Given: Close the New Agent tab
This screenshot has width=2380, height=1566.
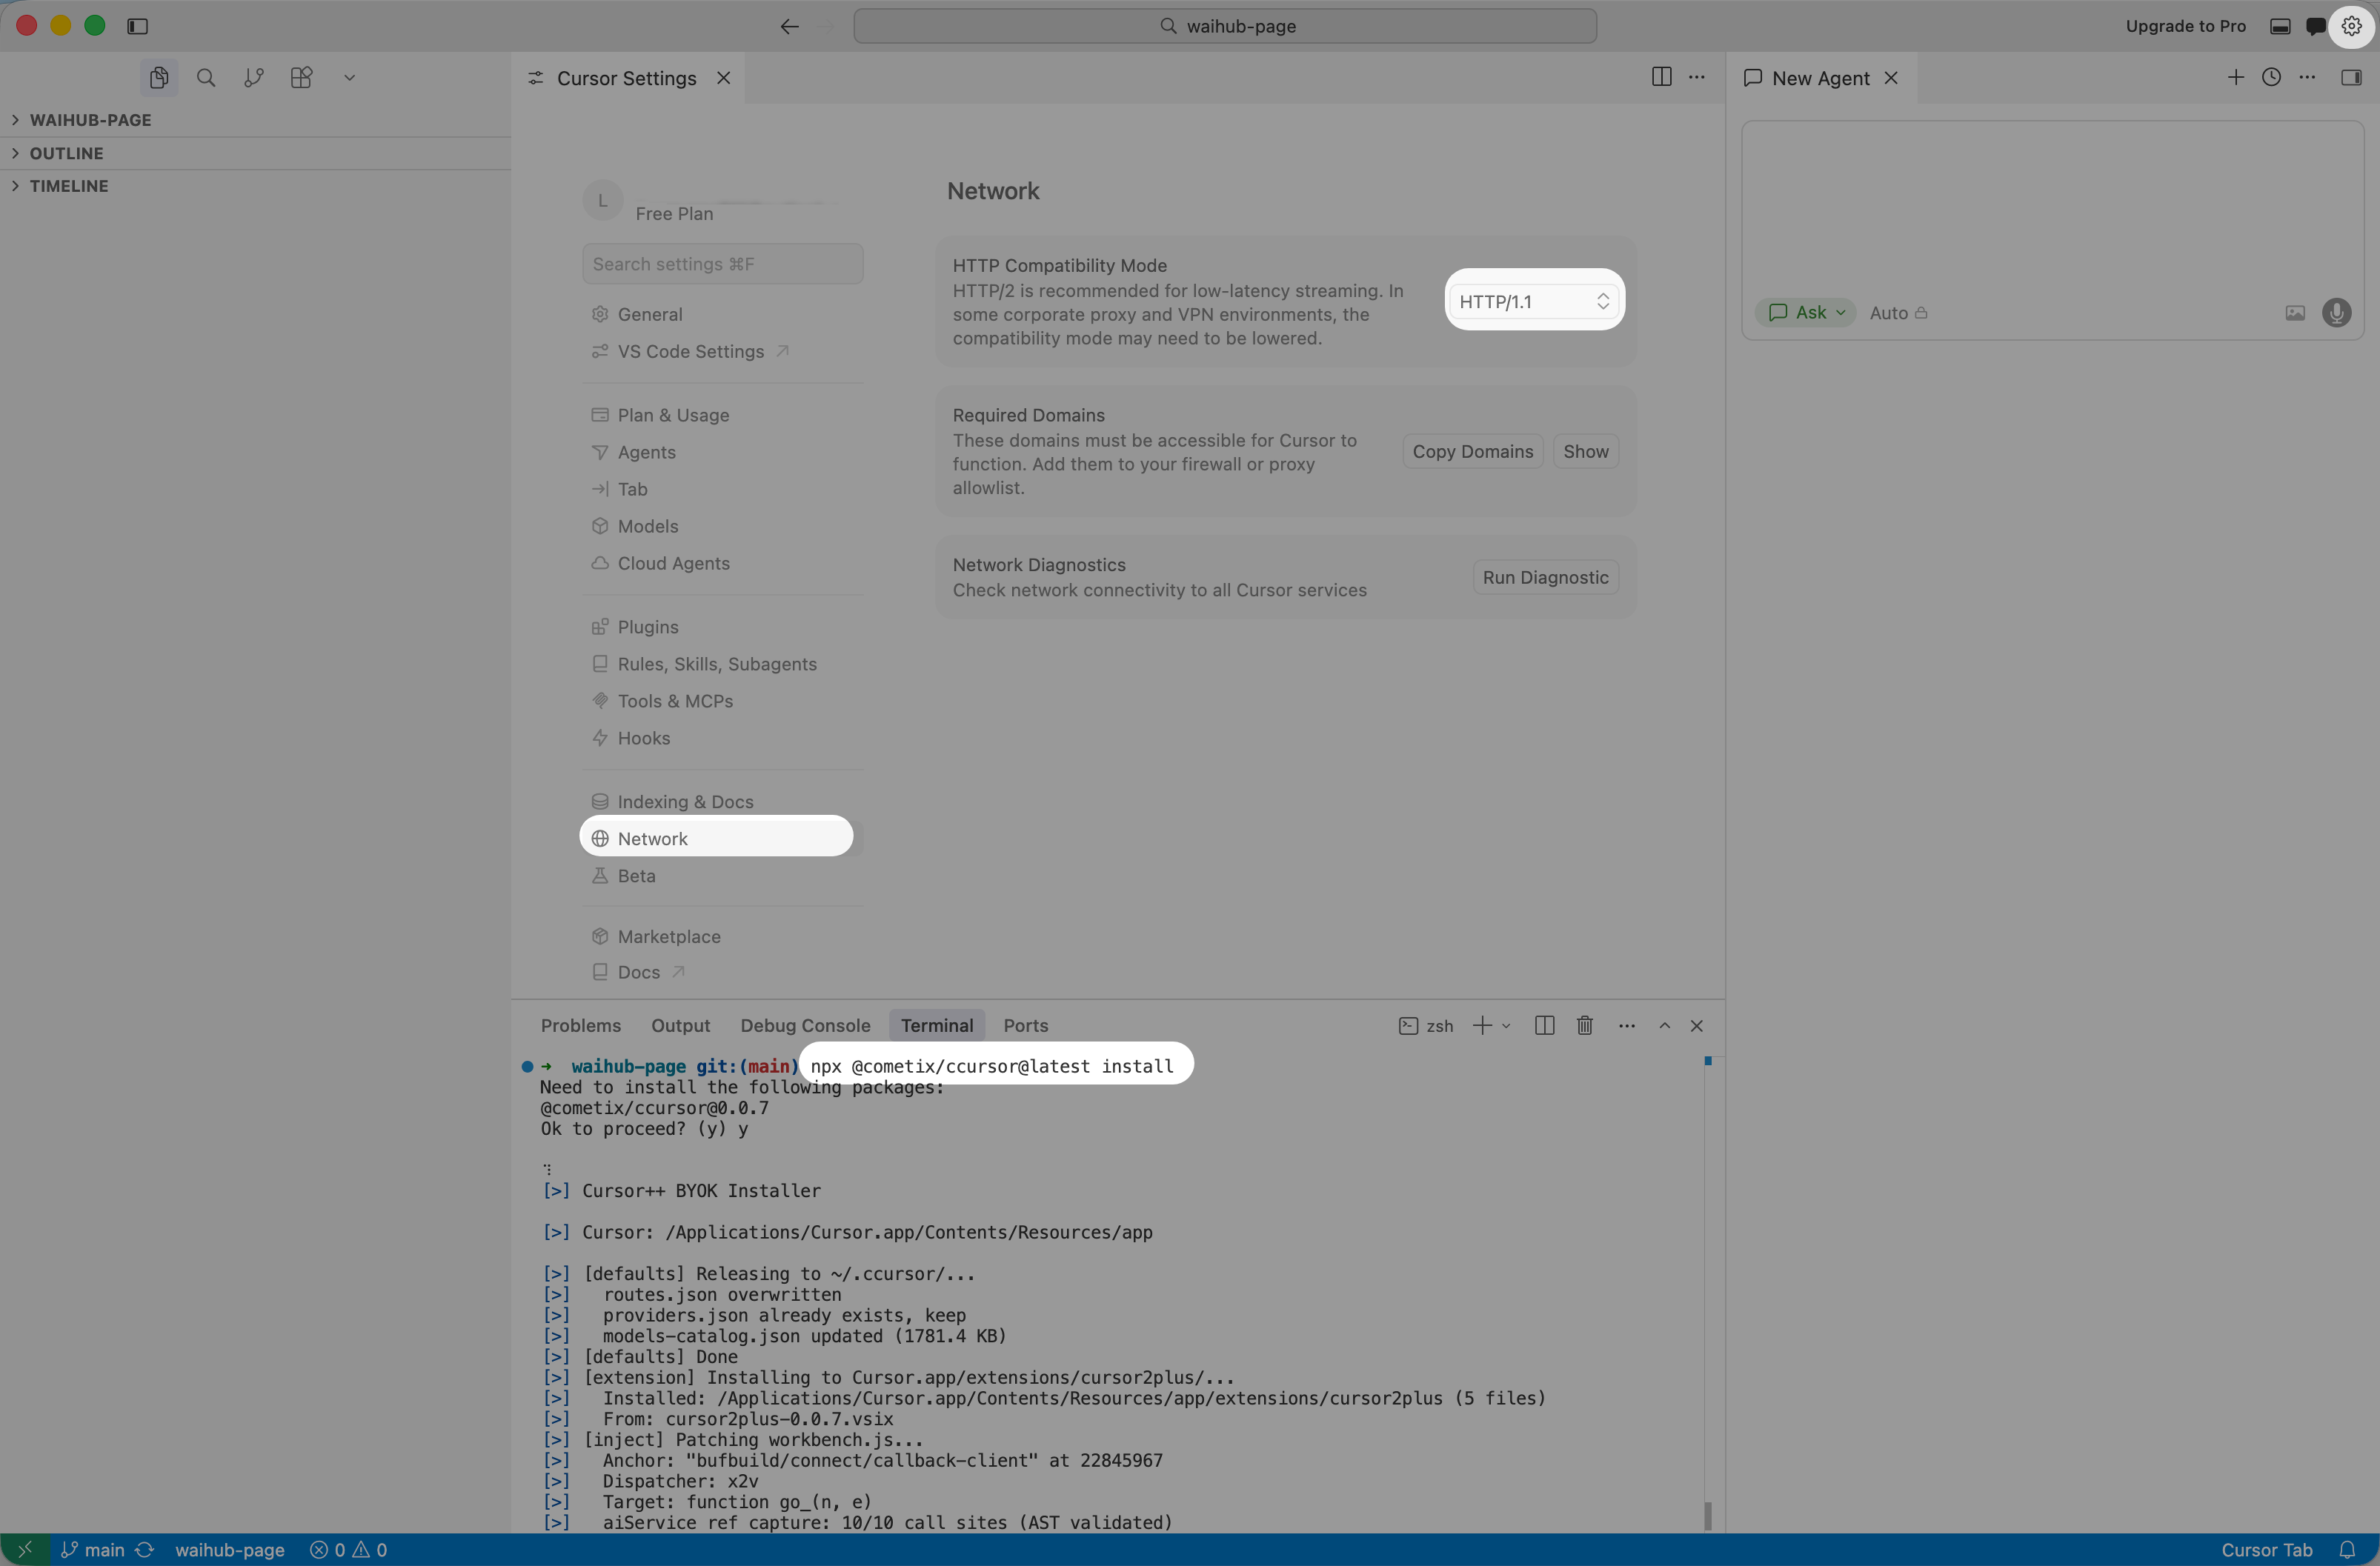Looking at the screenshot, I should tap(1891, 78).
